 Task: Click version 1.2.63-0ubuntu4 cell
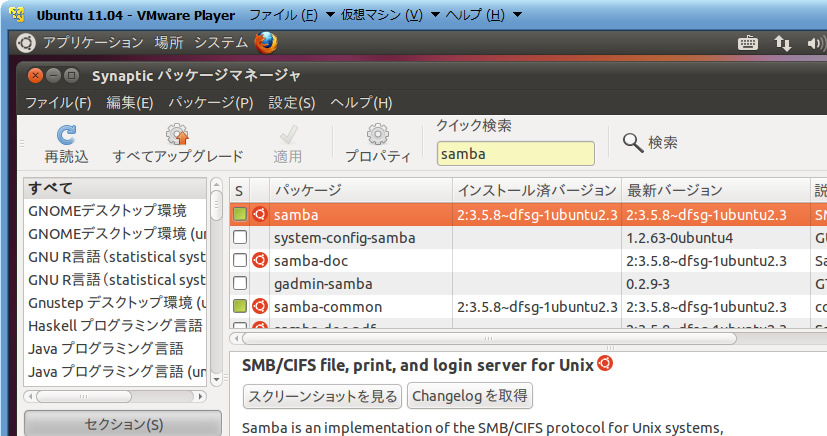pyautogui.click(x=679, y=238)
